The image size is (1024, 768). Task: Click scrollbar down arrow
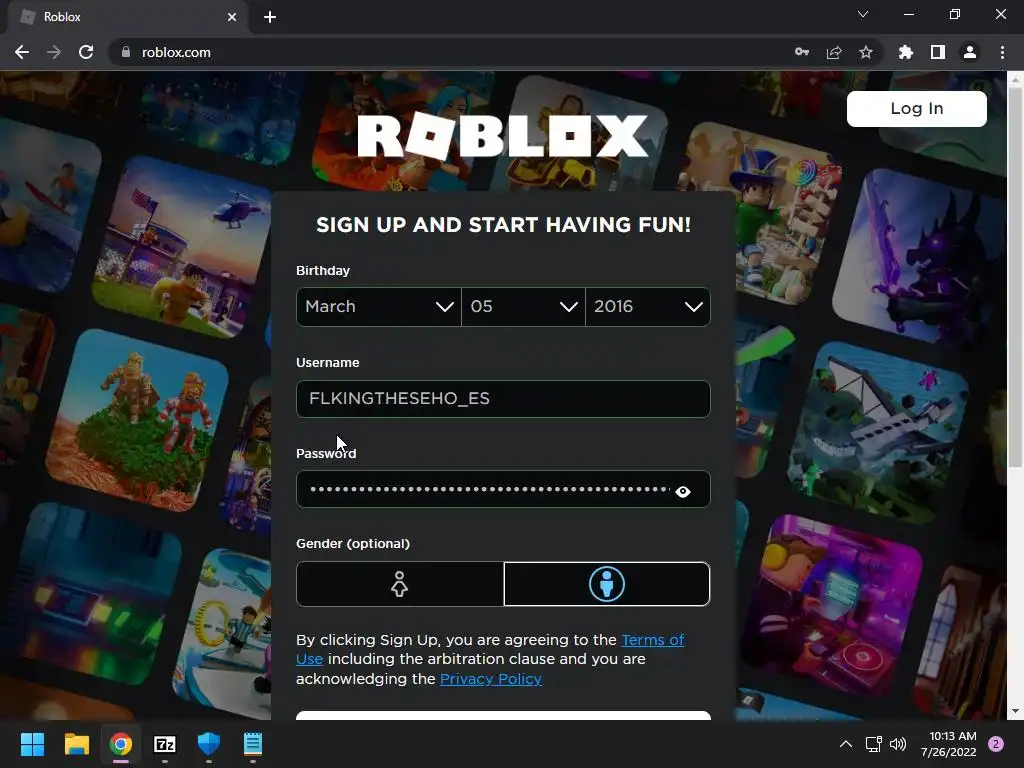[x=1015, y=711]
